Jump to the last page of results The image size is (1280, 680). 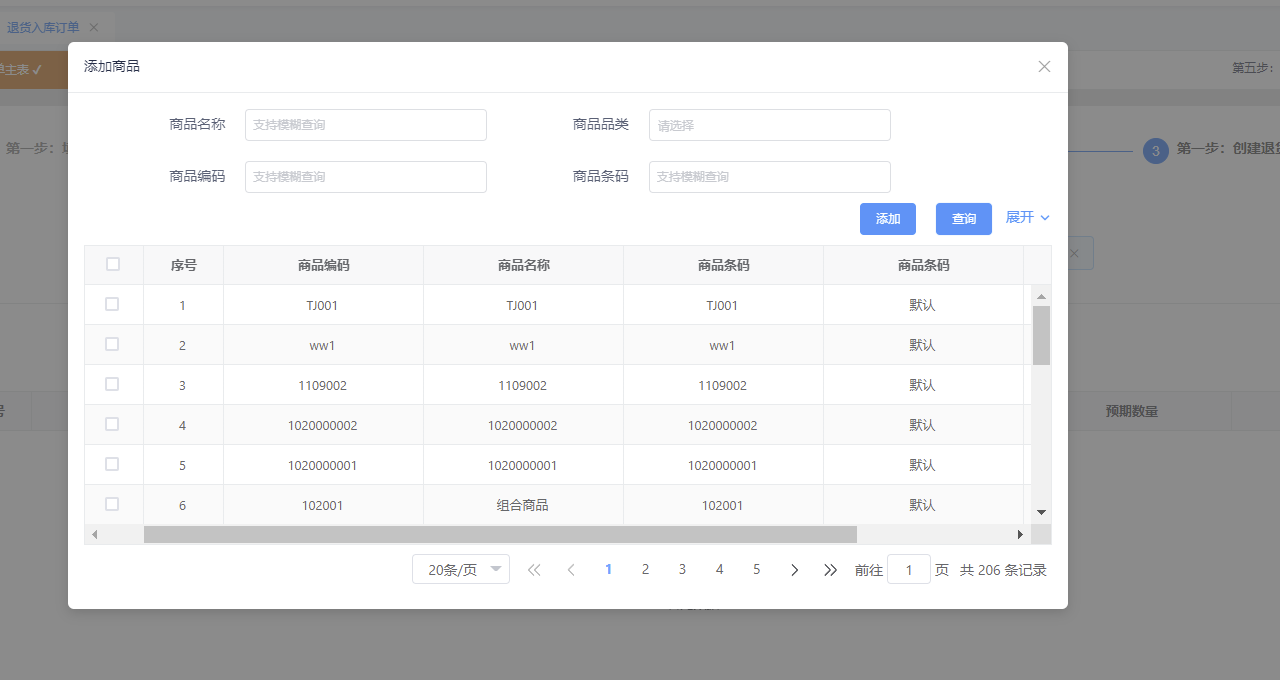[830, 570]
